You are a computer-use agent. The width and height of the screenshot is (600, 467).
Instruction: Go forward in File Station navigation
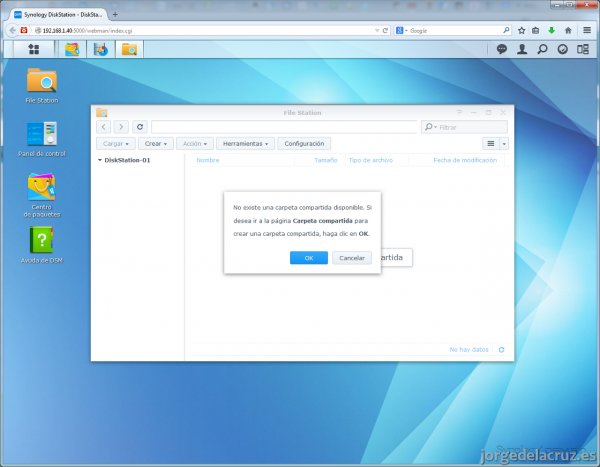pos(121,127)
